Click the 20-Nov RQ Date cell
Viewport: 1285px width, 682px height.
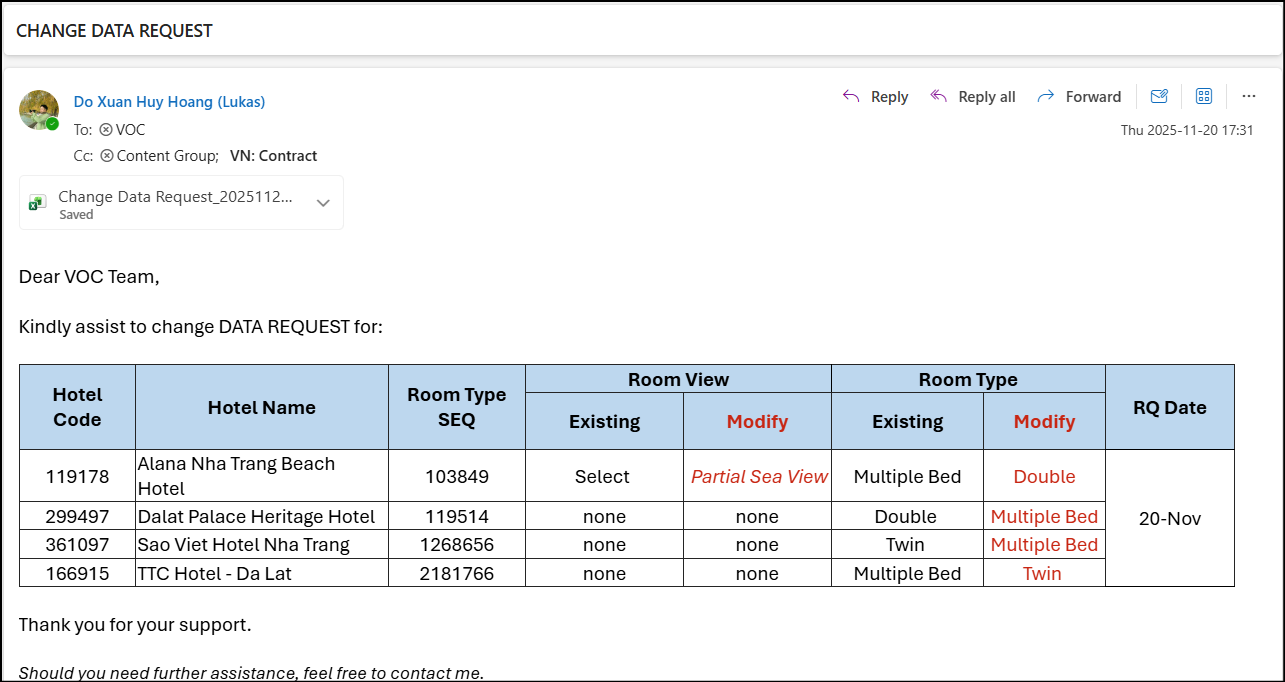pos(1170,518)
